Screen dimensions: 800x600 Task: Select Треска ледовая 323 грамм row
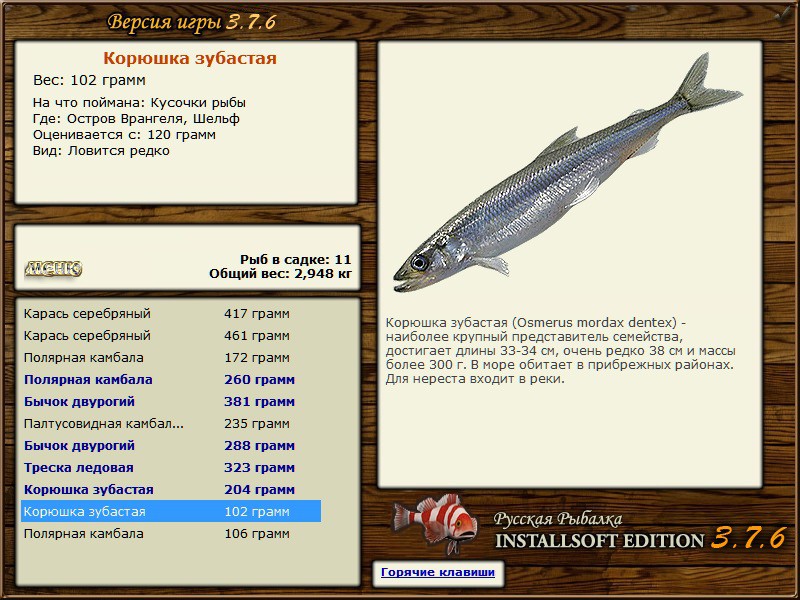pyautogui.click(x=171, y=467)
